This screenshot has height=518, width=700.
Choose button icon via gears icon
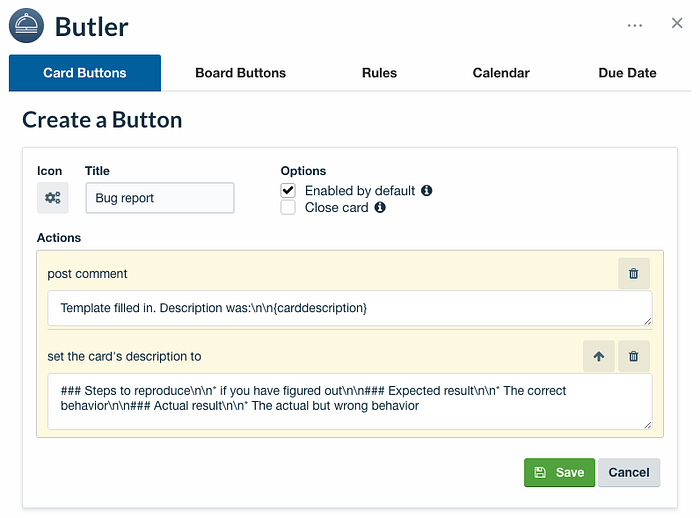(x=52, y=198)
